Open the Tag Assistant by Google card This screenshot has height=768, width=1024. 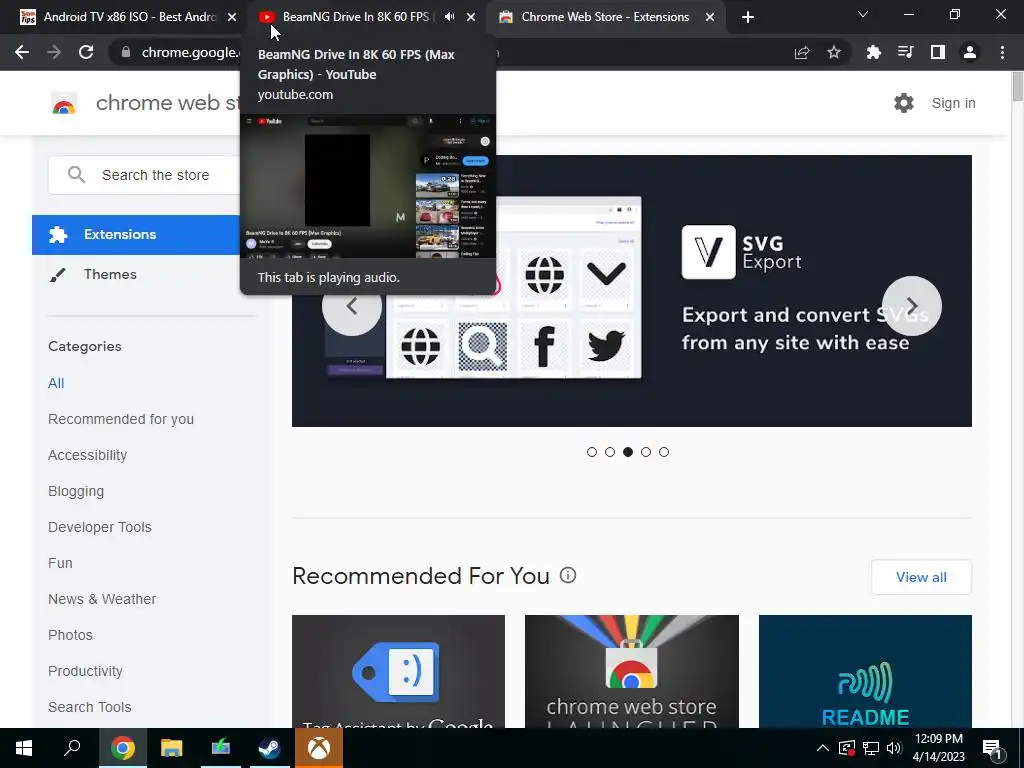(398, 671)
